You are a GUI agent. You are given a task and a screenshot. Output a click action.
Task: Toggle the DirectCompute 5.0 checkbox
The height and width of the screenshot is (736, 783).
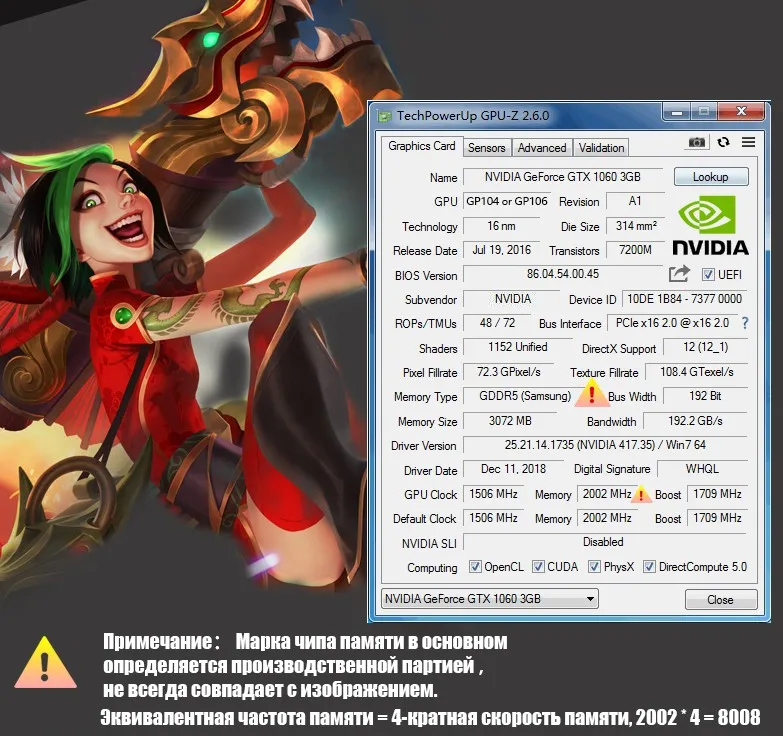649,567
